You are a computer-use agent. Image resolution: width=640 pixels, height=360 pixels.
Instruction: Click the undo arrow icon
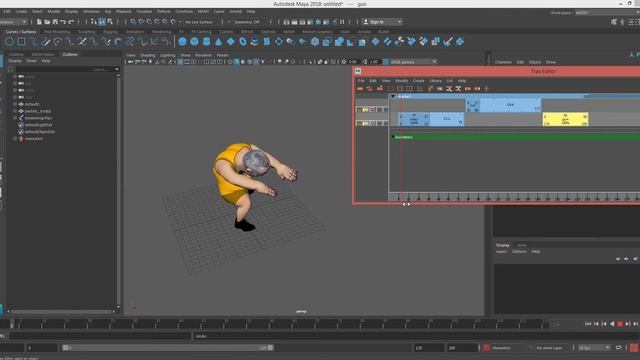[63, 22]
